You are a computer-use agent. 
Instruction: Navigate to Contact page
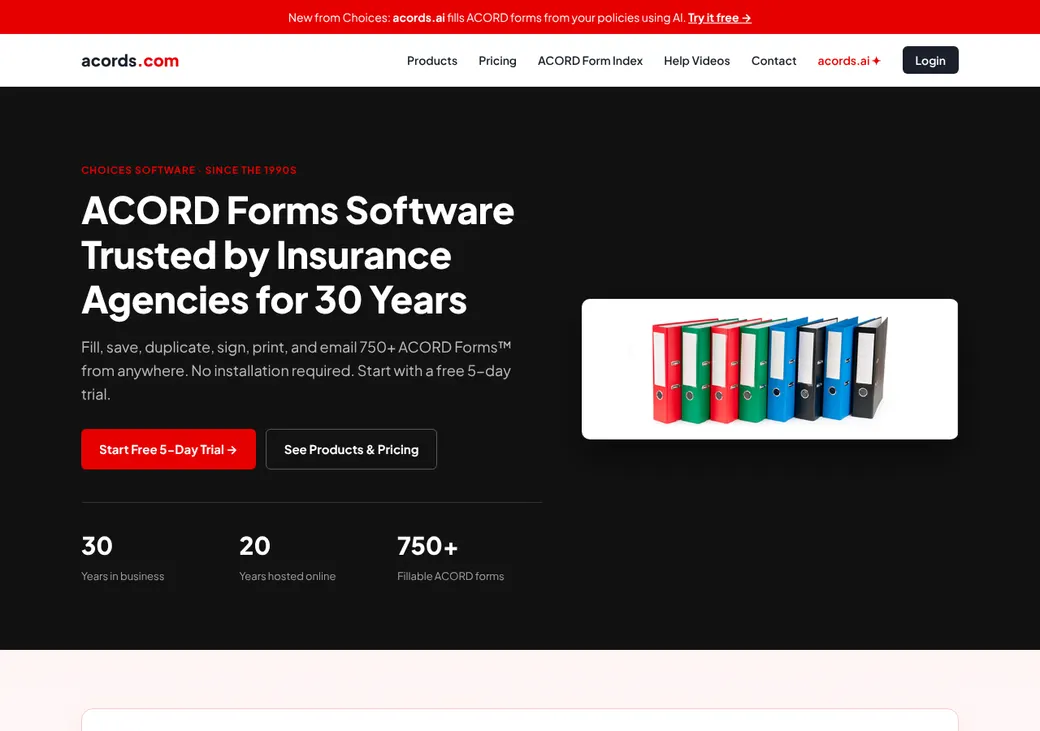click(773, 60)
